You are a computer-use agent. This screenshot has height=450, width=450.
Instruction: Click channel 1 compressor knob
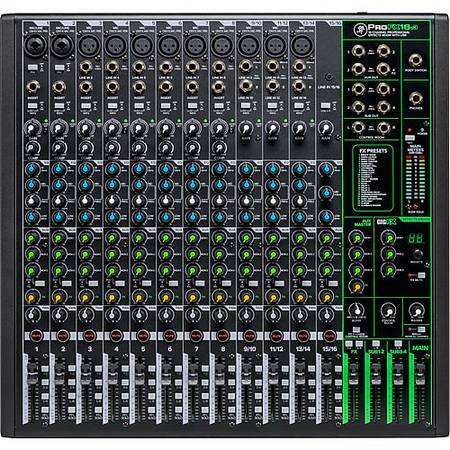click(32, 148)
